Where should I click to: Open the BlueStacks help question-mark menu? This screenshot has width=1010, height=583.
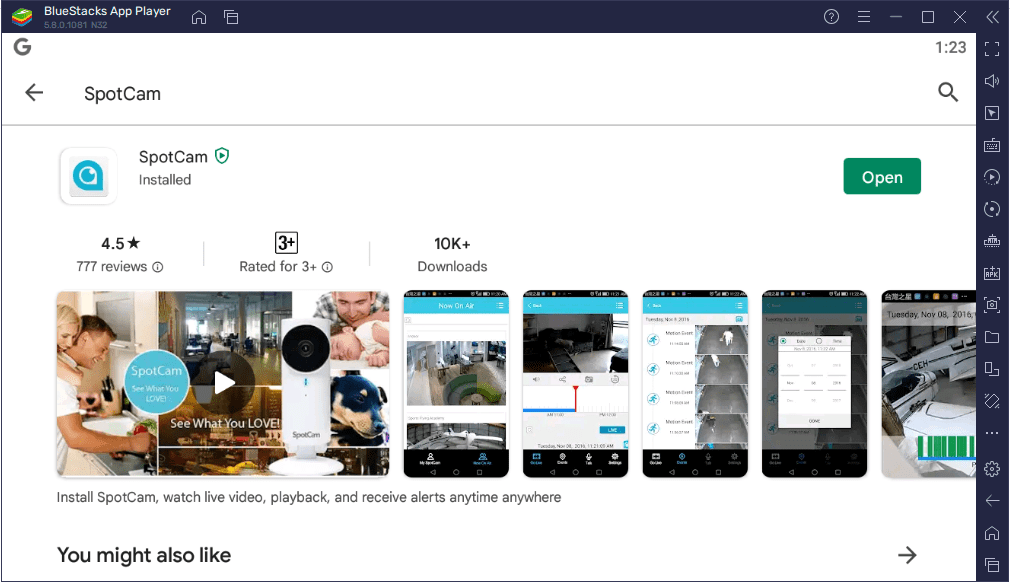830,16
